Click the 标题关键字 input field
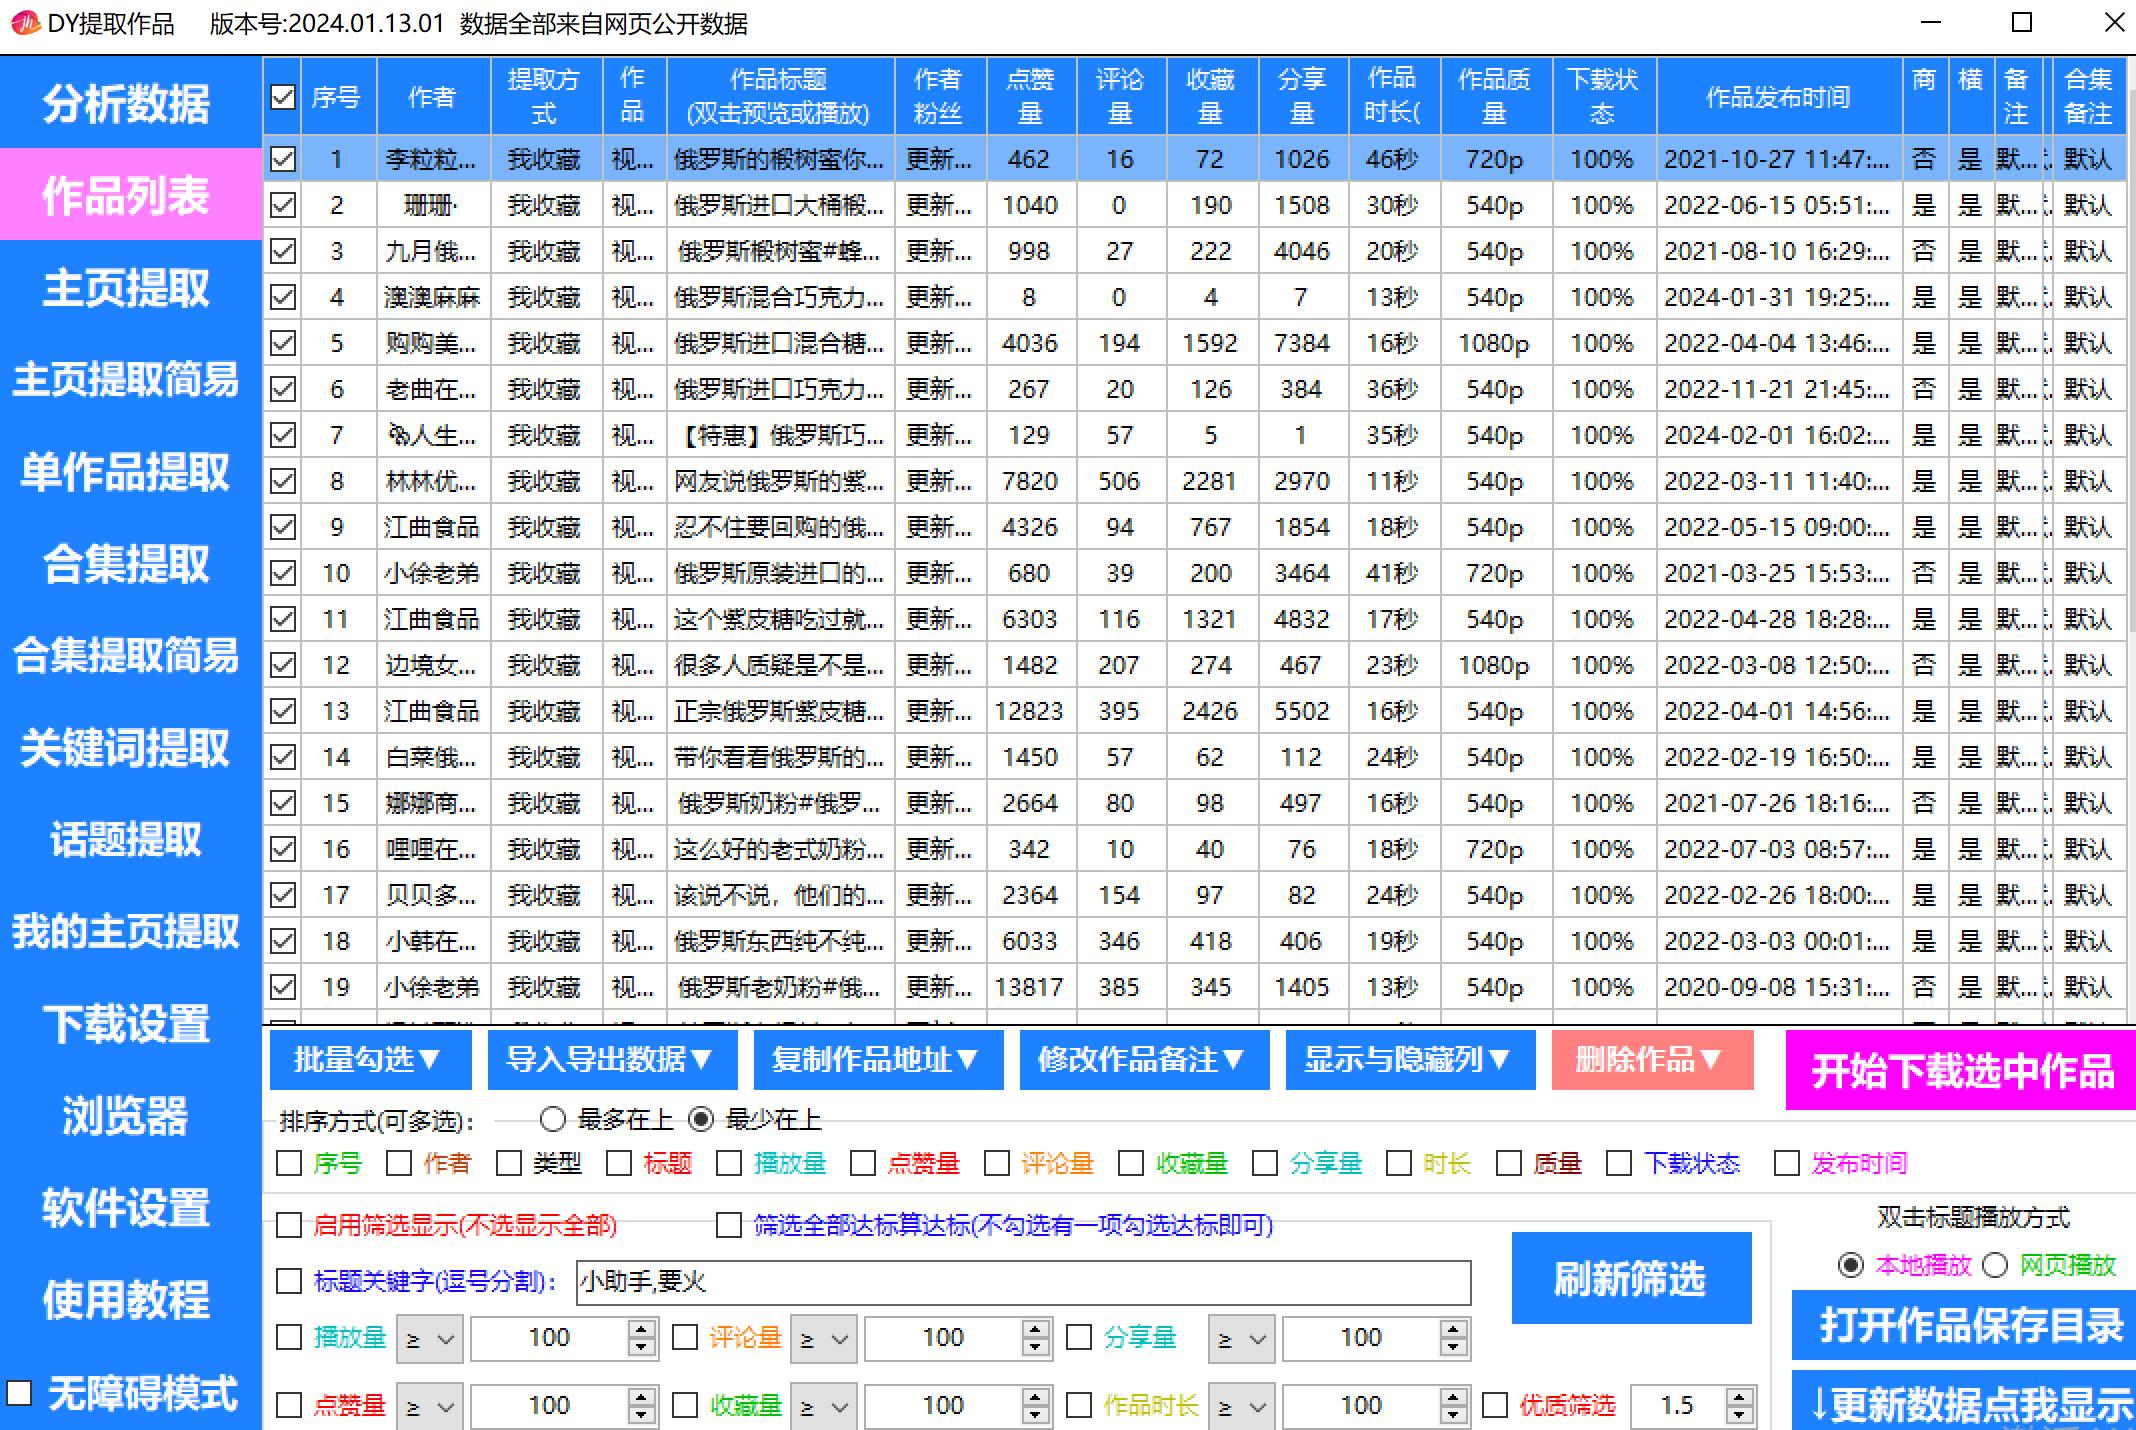 [1020, 1285]
